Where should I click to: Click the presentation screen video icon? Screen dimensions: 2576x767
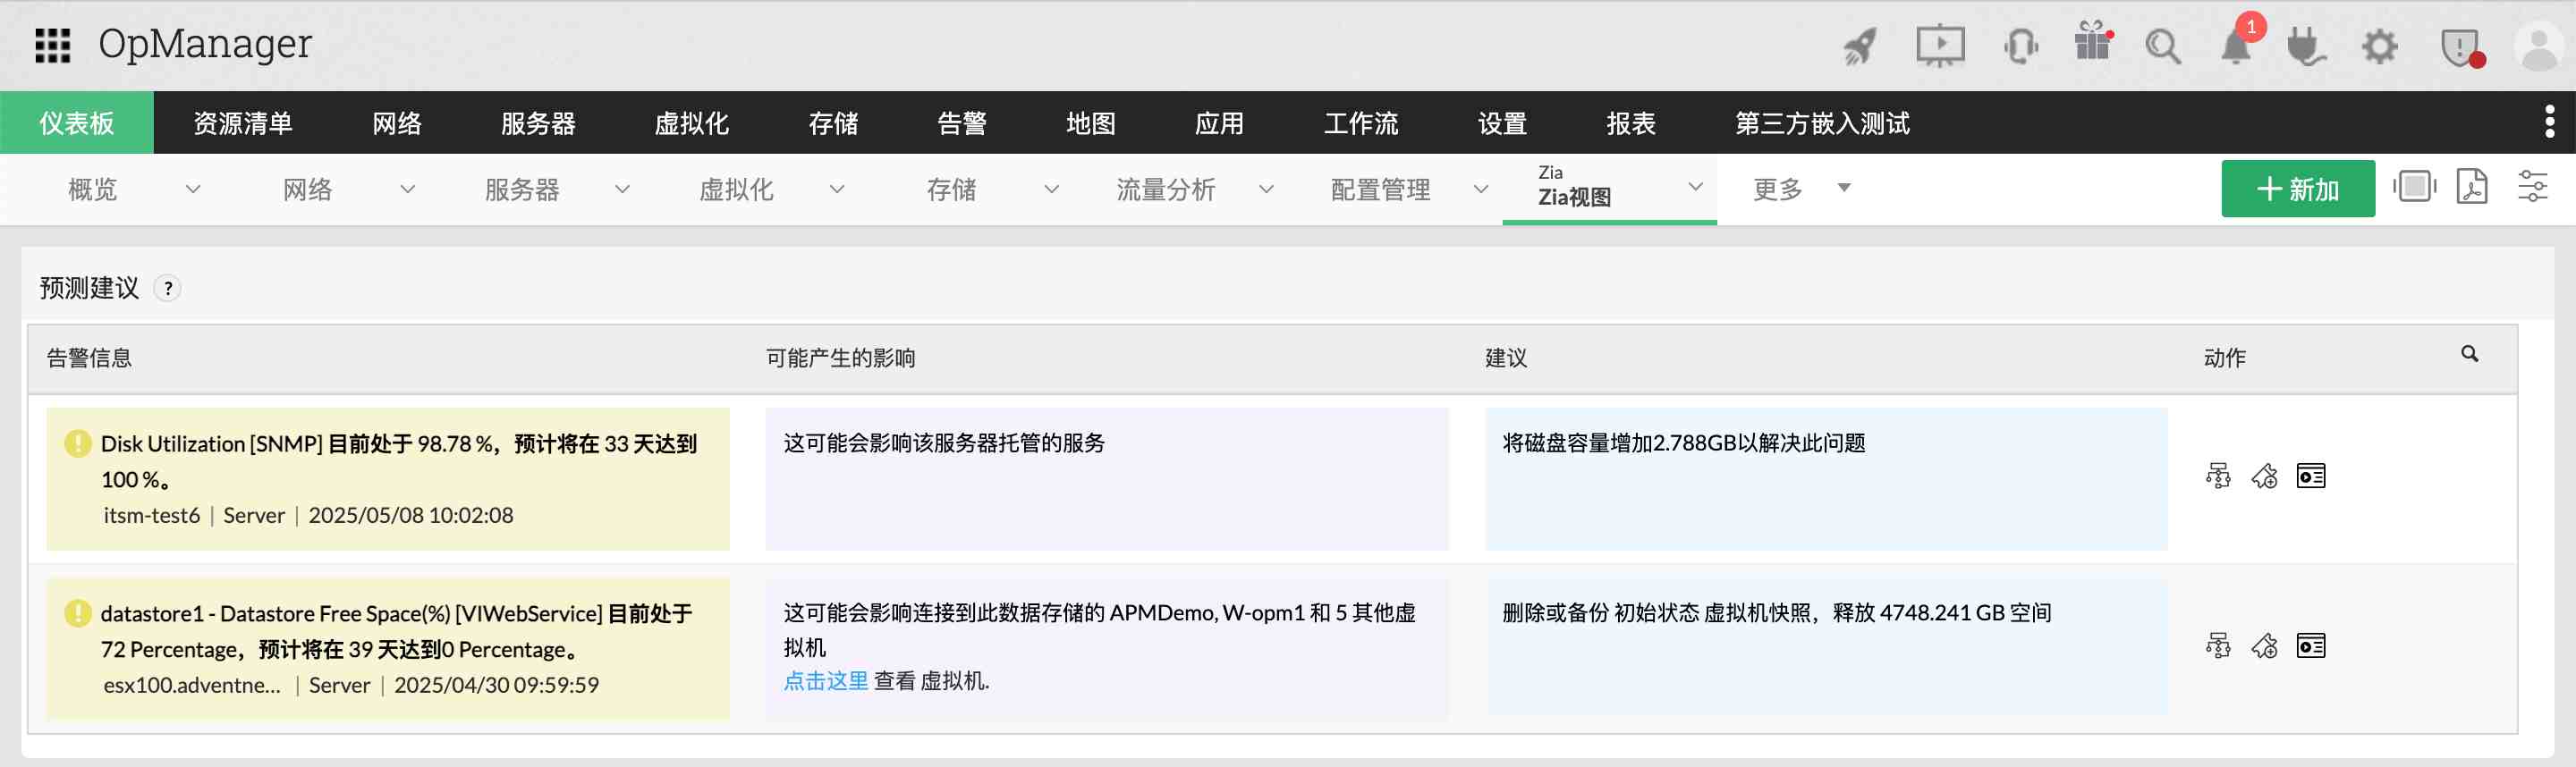click(1940, 46)
